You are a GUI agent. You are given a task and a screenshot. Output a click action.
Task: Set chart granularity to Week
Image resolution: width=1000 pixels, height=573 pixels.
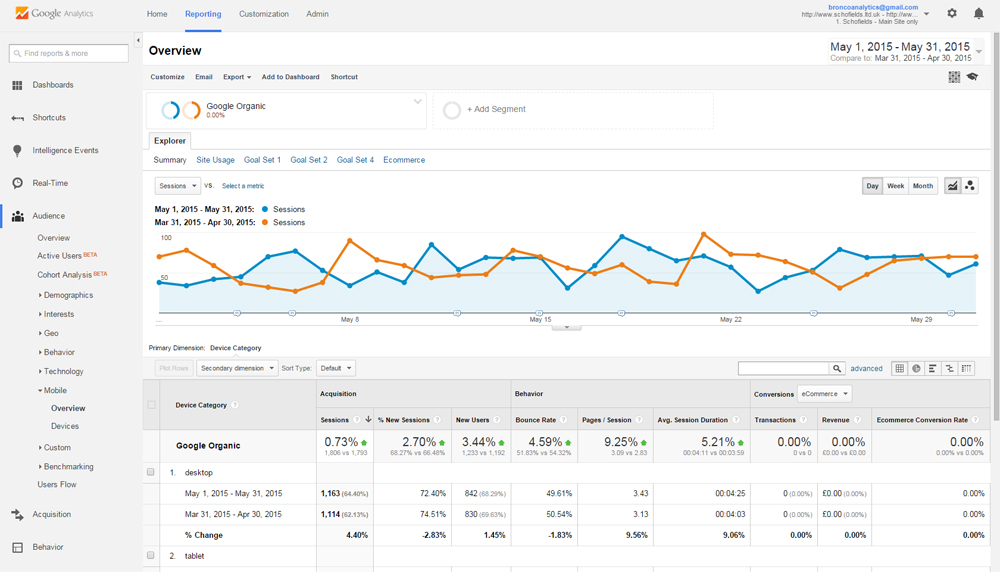pyautogui.click(x=895, y=186)
